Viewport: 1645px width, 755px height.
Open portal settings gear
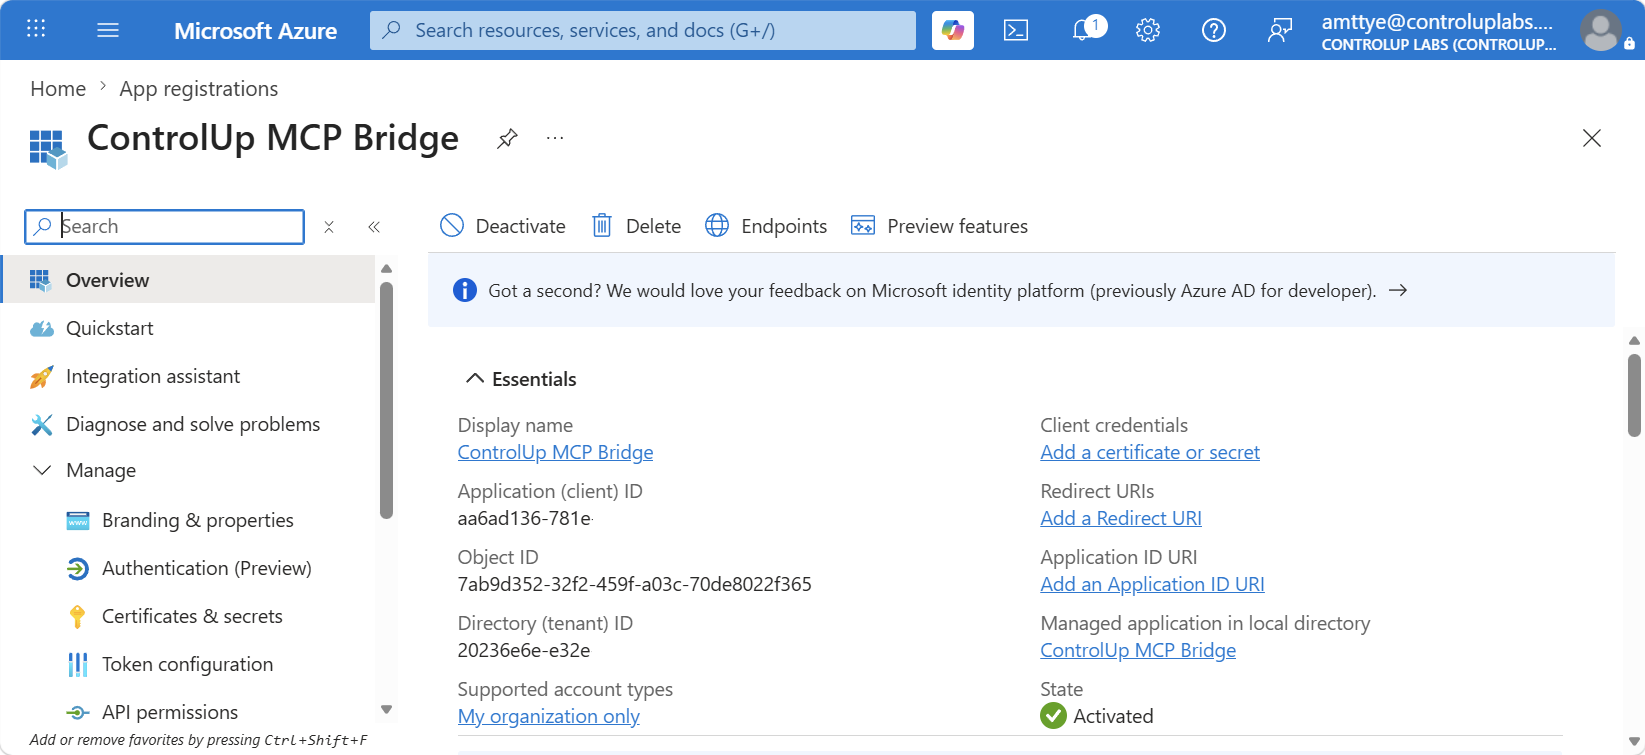tap(1148, 30)
